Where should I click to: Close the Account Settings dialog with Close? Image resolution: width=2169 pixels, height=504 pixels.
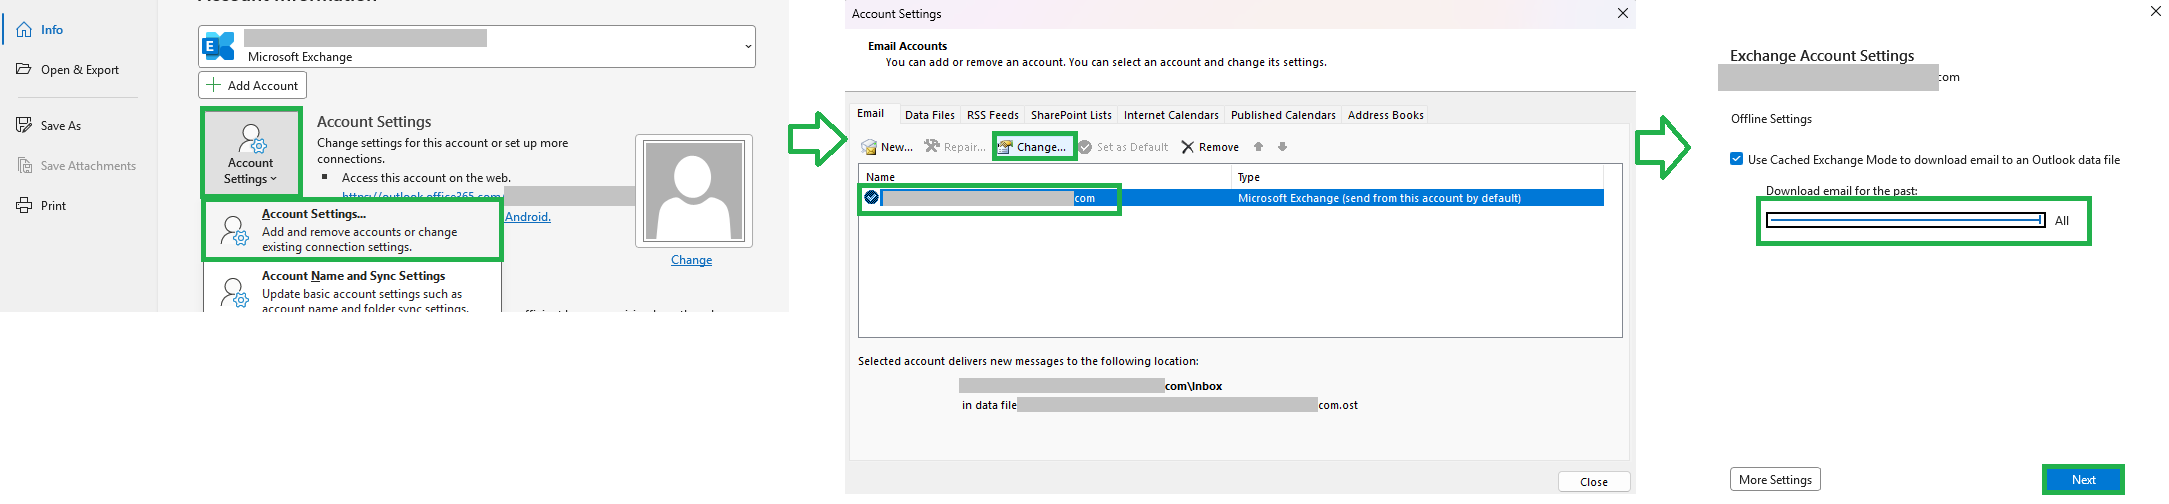(1594, 482)
